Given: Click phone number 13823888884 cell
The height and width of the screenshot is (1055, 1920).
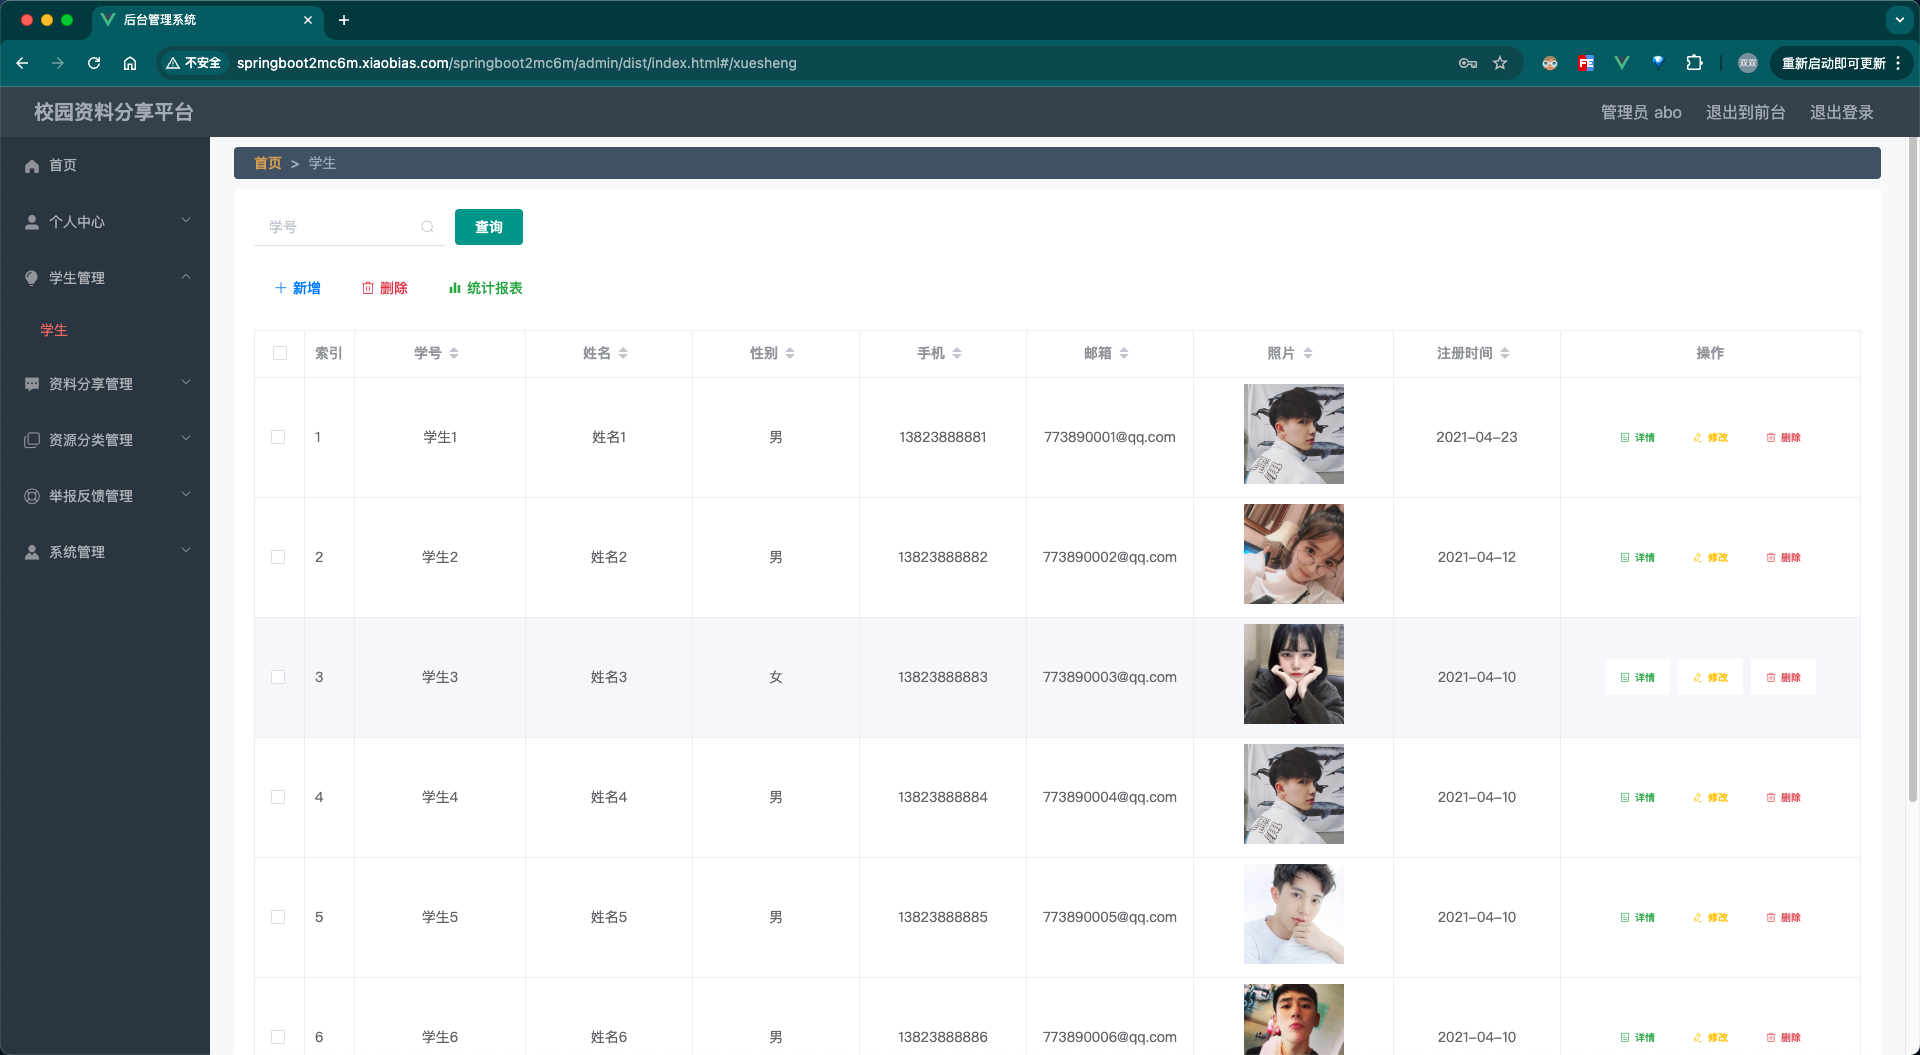Looking at the screenshot, I should [943, 797].
